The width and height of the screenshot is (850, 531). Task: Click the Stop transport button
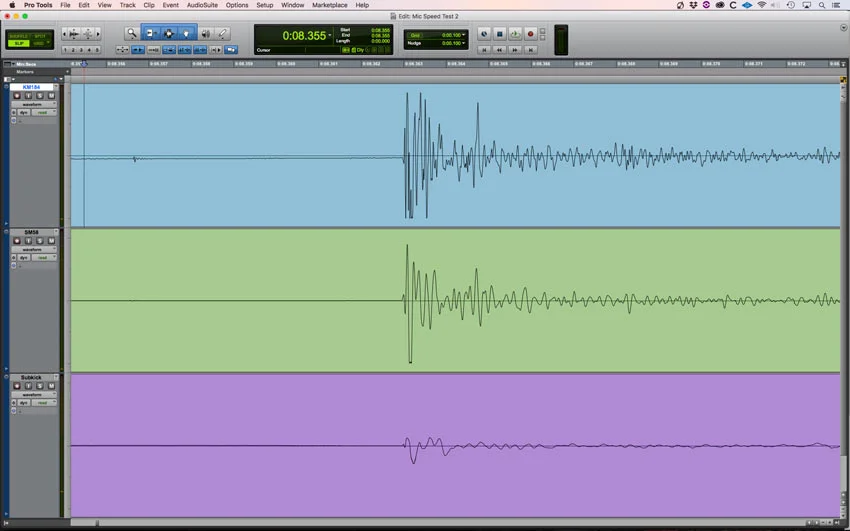click(x=499, y=34)
